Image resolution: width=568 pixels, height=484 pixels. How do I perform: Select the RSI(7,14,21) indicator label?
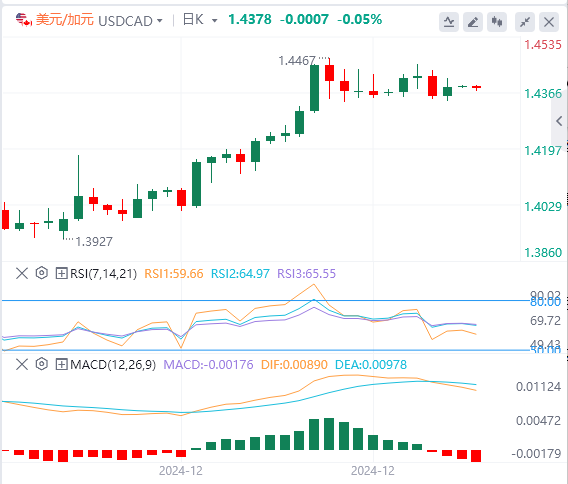[x=104, y=274]
